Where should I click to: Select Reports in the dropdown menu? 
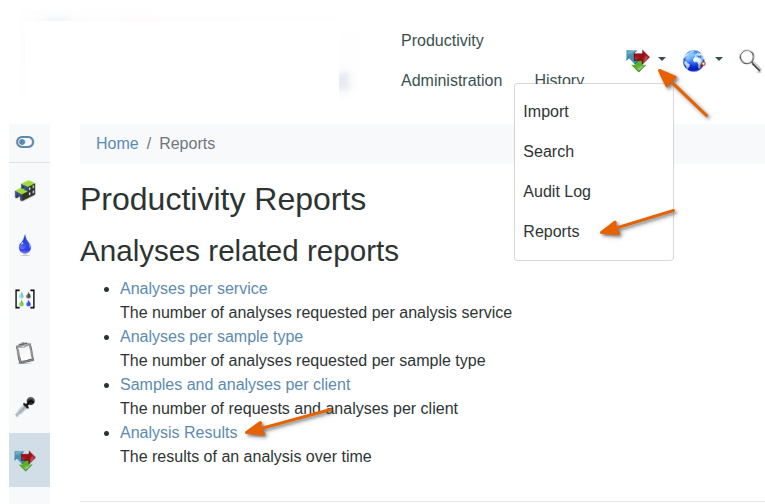(x=551, y=232)
